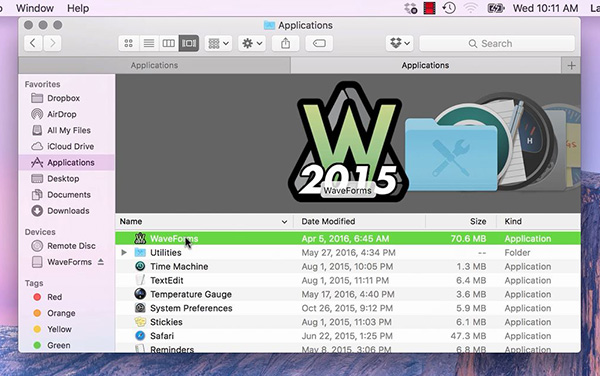Select the Temperature Gauge row
600x376 pixels.
pos(348,294)
